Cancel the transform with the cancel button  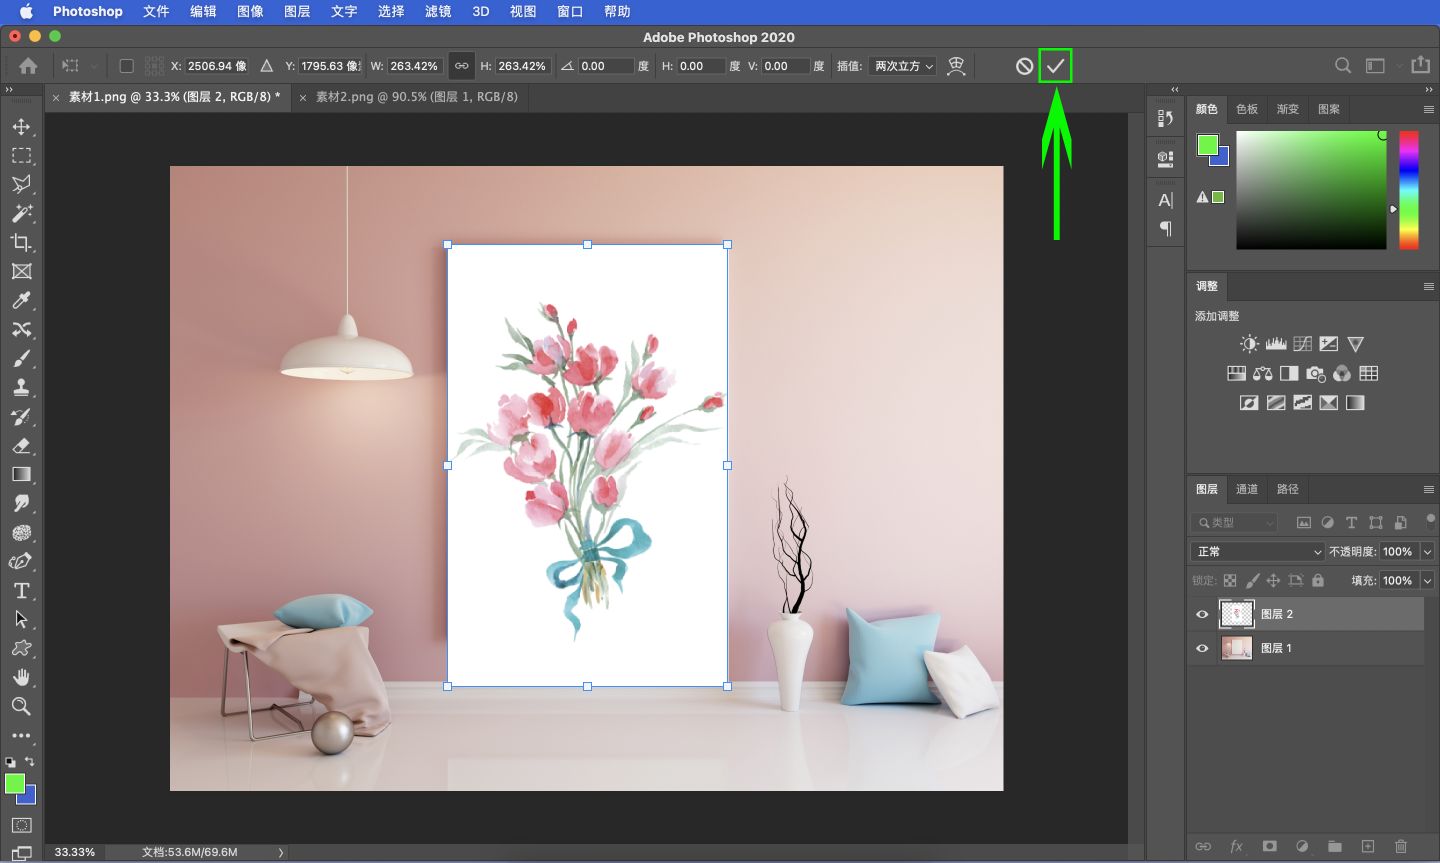coord(1024,65)
